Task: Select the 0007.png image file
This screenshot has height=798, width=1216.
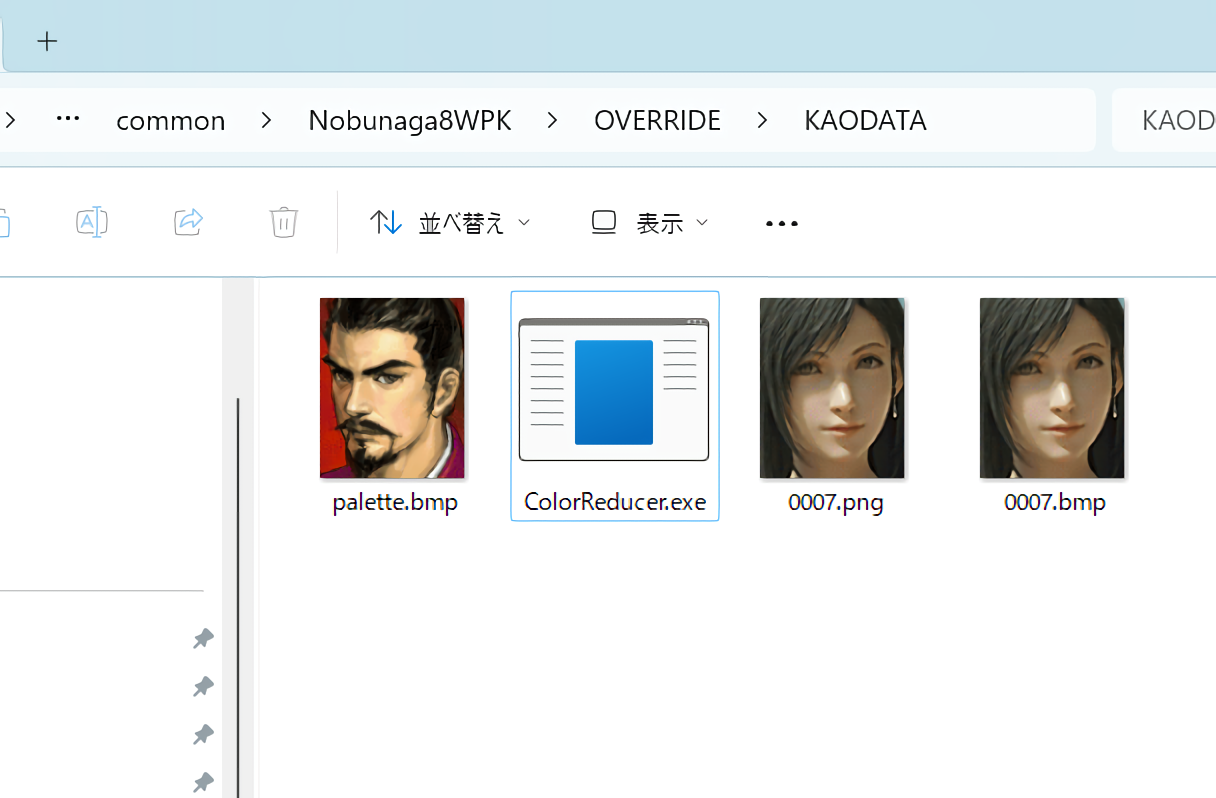Action: (x=832, y=388)
